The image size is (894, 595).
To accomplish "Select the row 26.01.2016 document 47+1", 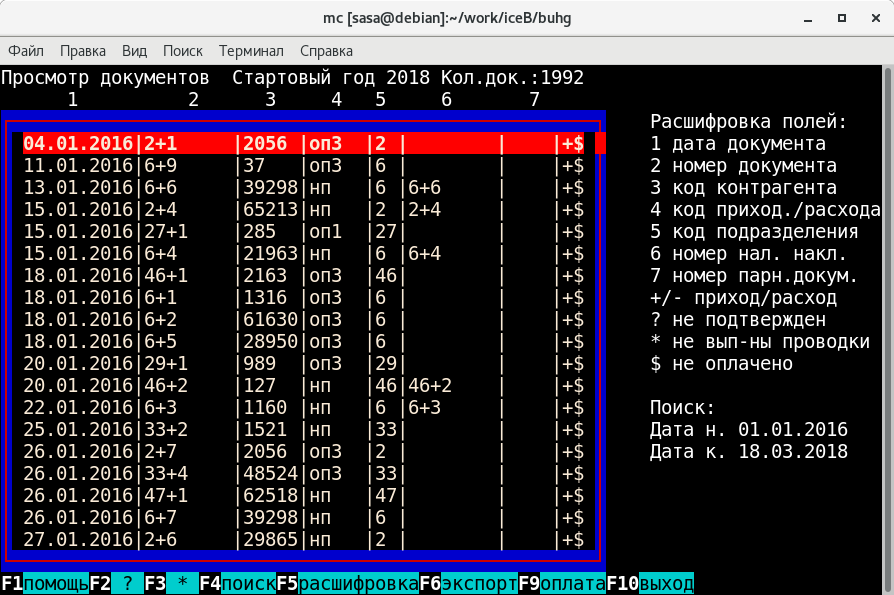I will [303, 495].
